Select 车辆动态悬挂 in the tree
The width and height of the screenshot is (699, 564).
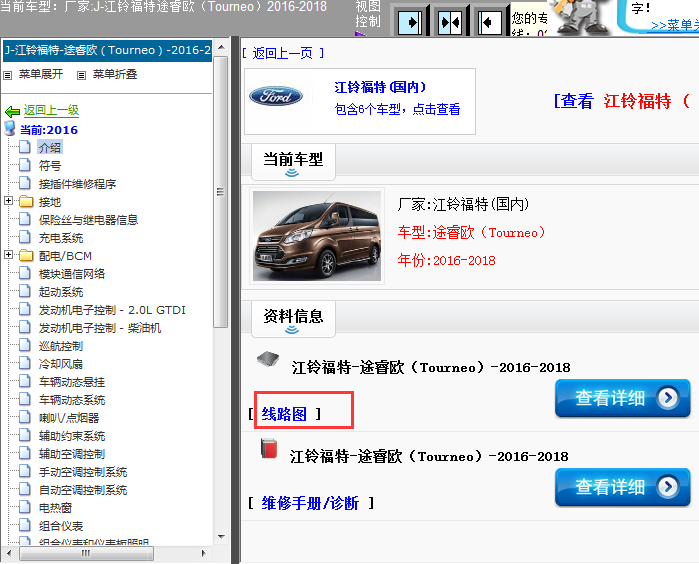point(72,382)
